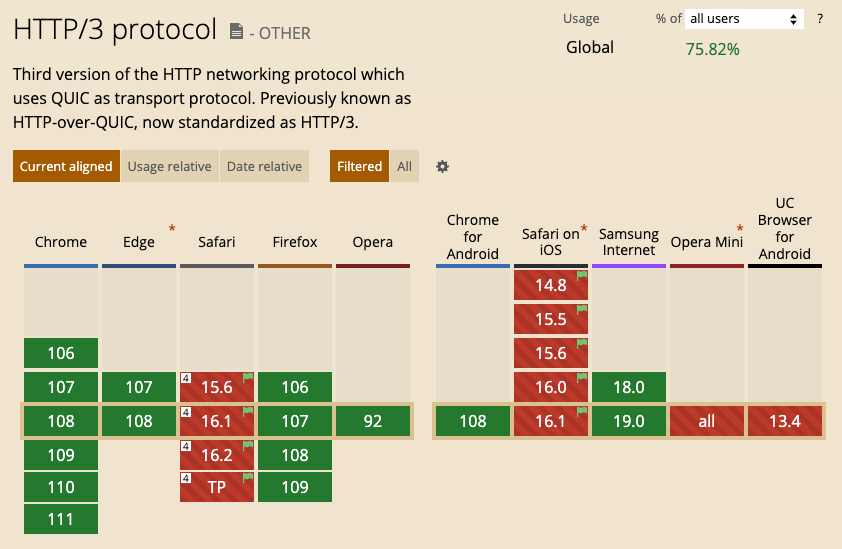Click the document icon beside the title
The height and width of the screenshot is (549, 842).
(236, 32)
